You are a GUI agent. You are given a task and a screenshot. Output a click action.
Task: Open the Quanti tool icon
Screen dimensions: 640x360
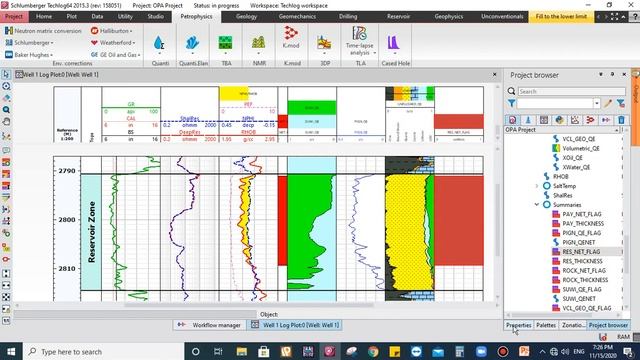coord(160,43)
